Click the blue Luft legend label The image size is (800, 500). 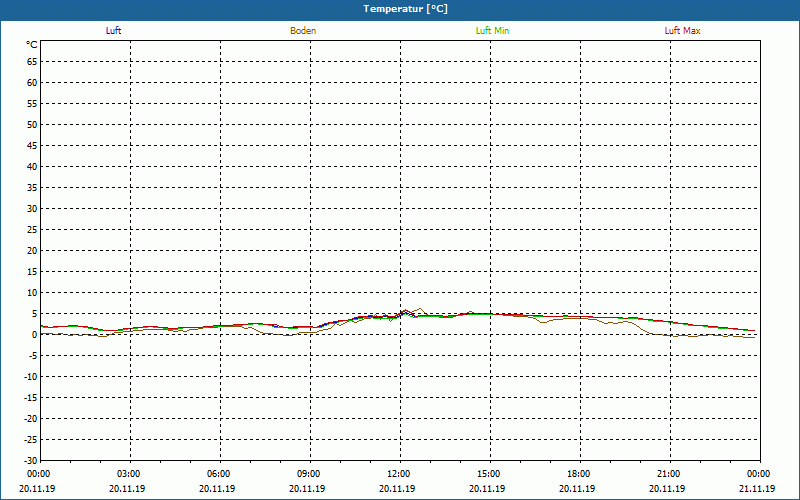(x=113, y=31)
